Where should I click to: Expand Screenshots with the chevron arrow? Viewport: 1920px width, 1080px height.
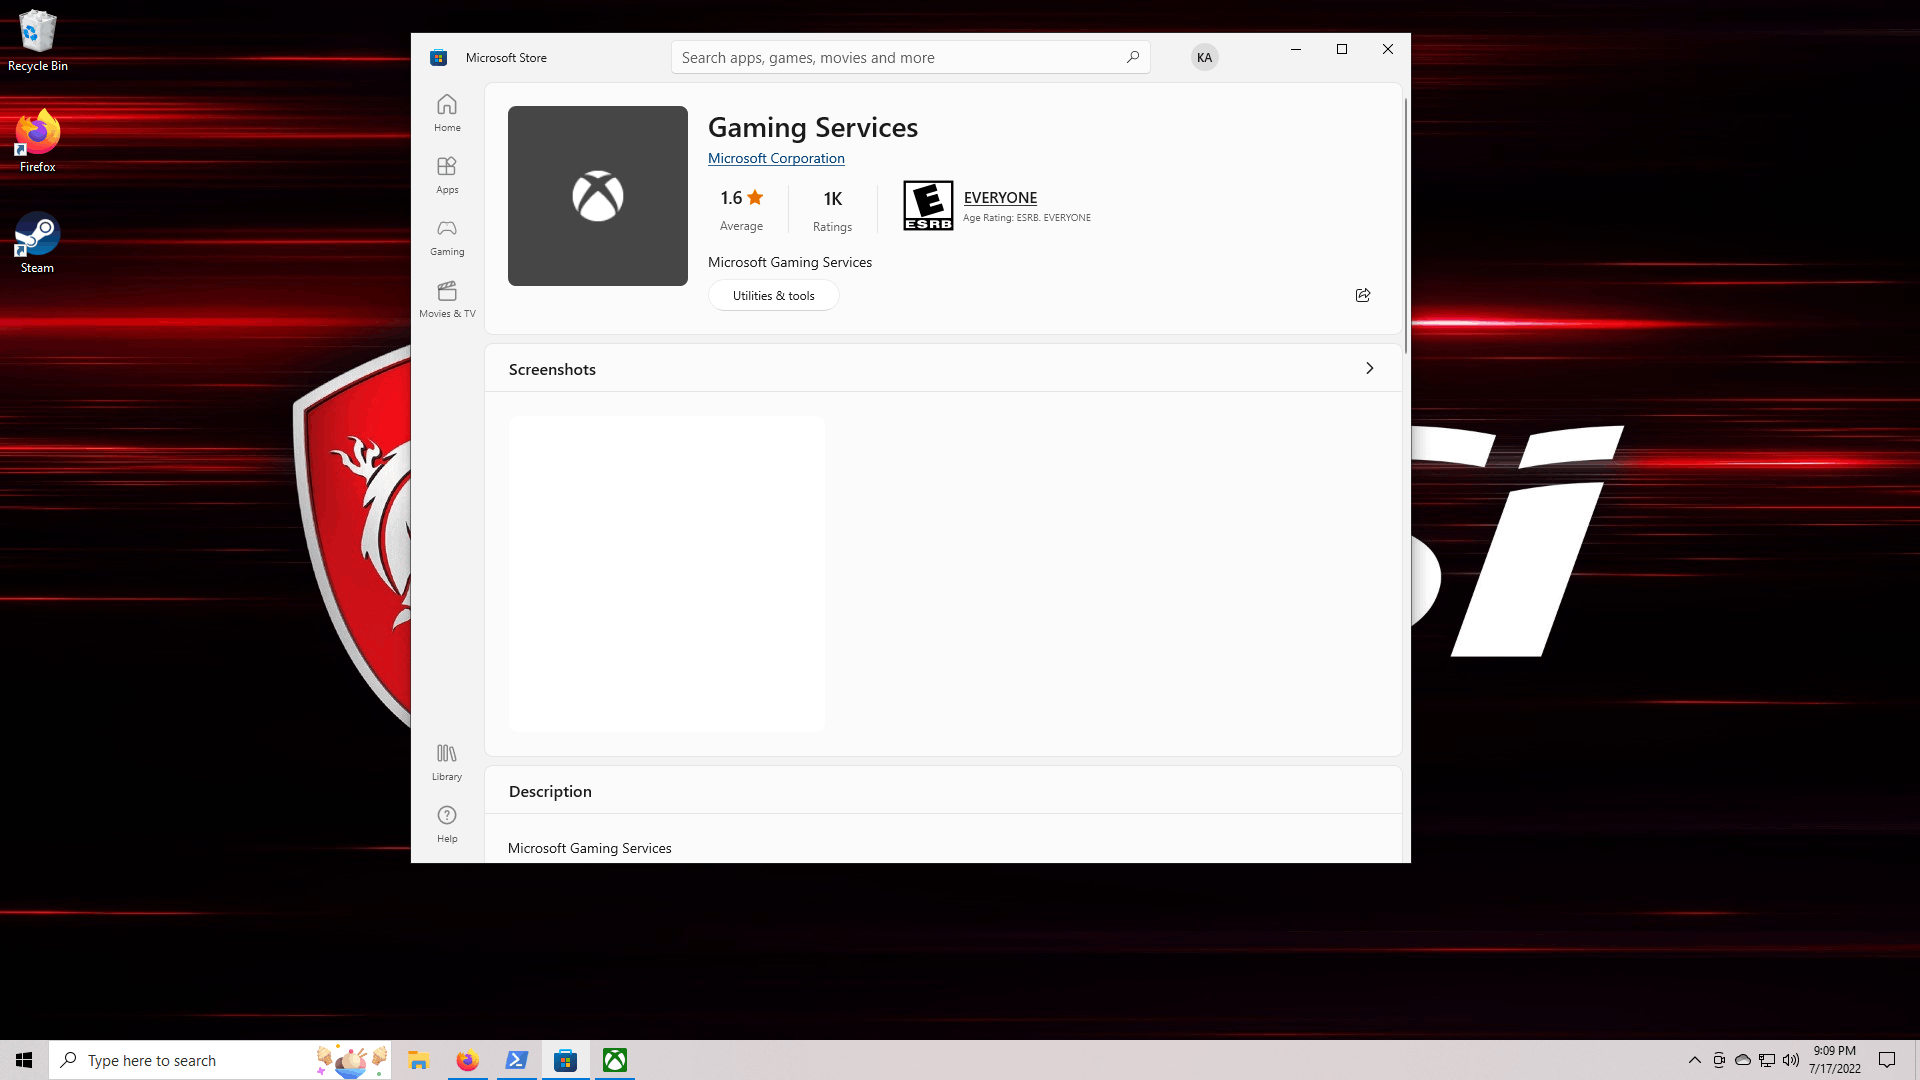click(x=1369, y=368)
